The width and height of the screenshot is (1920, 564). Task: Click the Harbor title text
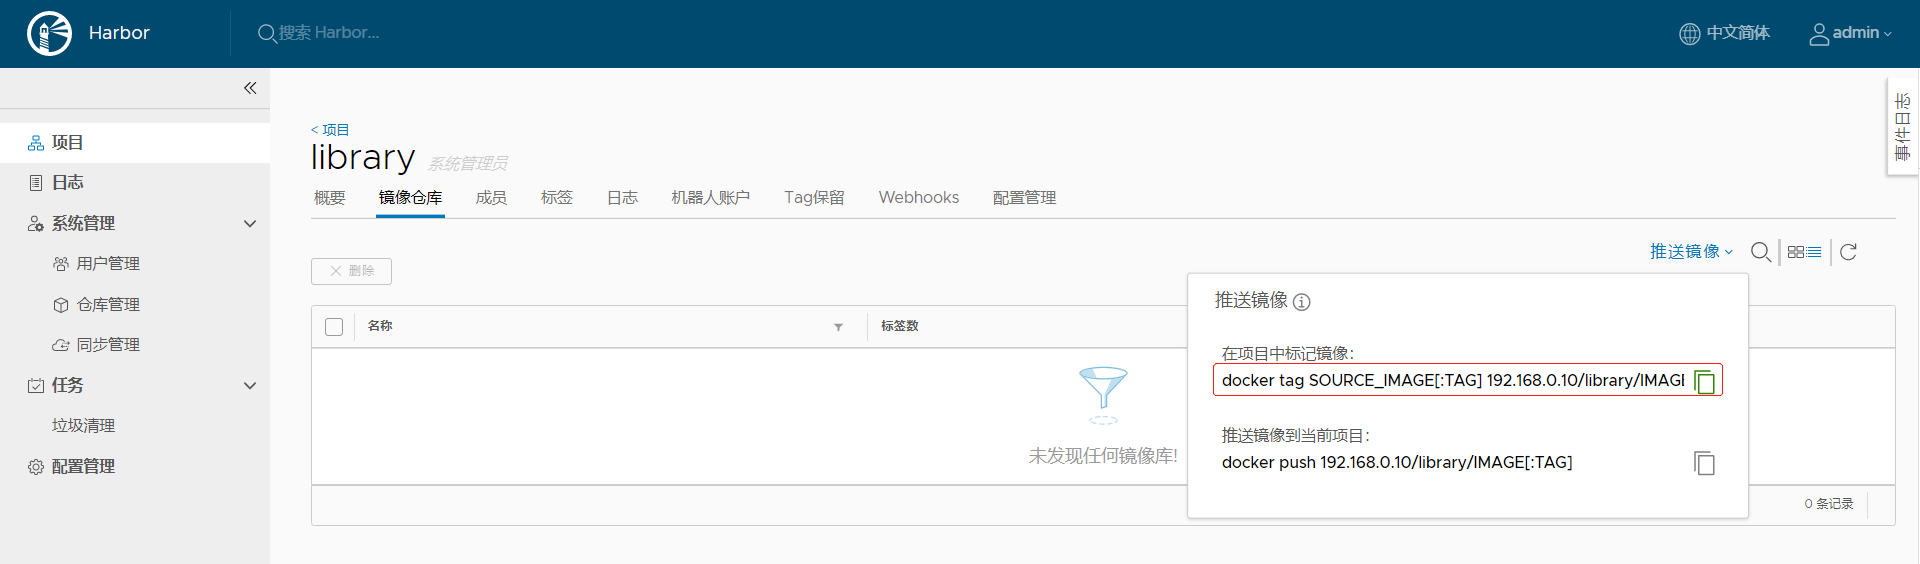119,33
